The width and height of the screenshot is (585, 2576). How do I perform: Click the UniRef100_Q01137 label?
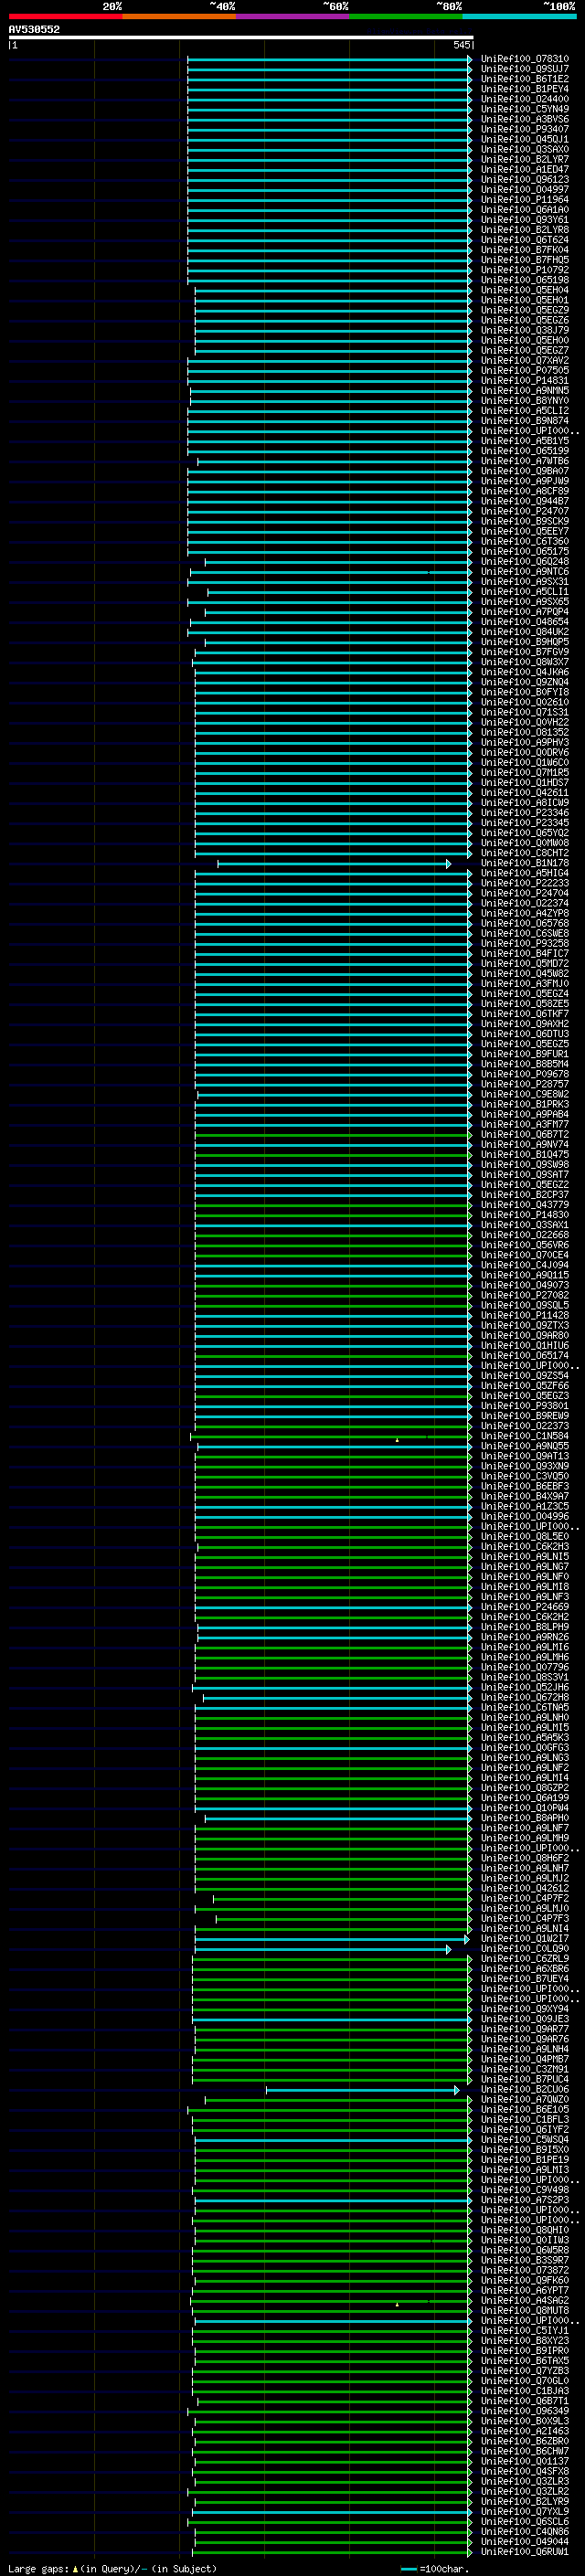click(x=525, y=2461)
